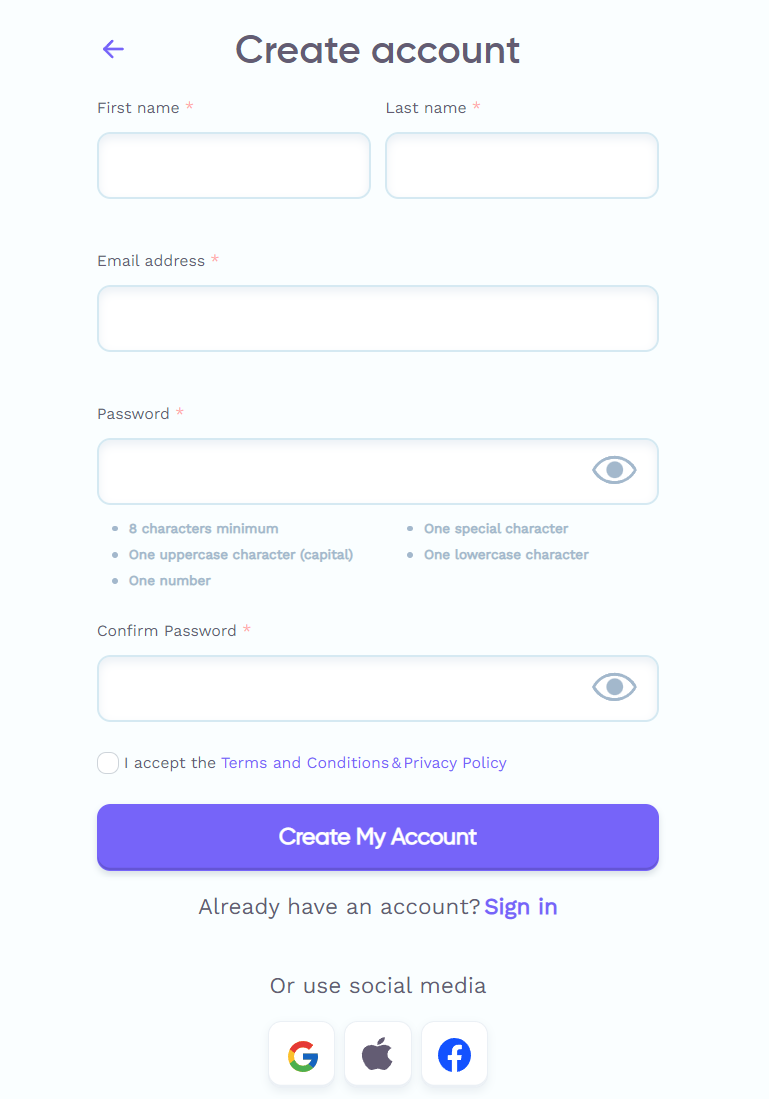Click the Create account heading

pos(377,49)
